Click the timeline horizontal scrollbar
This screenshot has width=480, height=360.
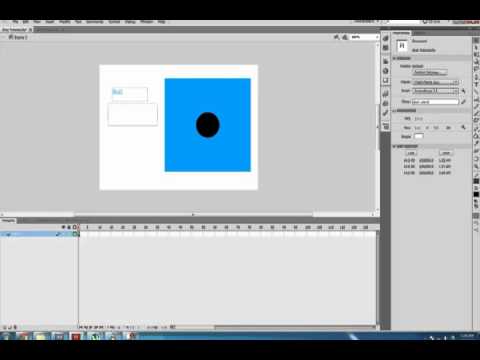[295, 327]
